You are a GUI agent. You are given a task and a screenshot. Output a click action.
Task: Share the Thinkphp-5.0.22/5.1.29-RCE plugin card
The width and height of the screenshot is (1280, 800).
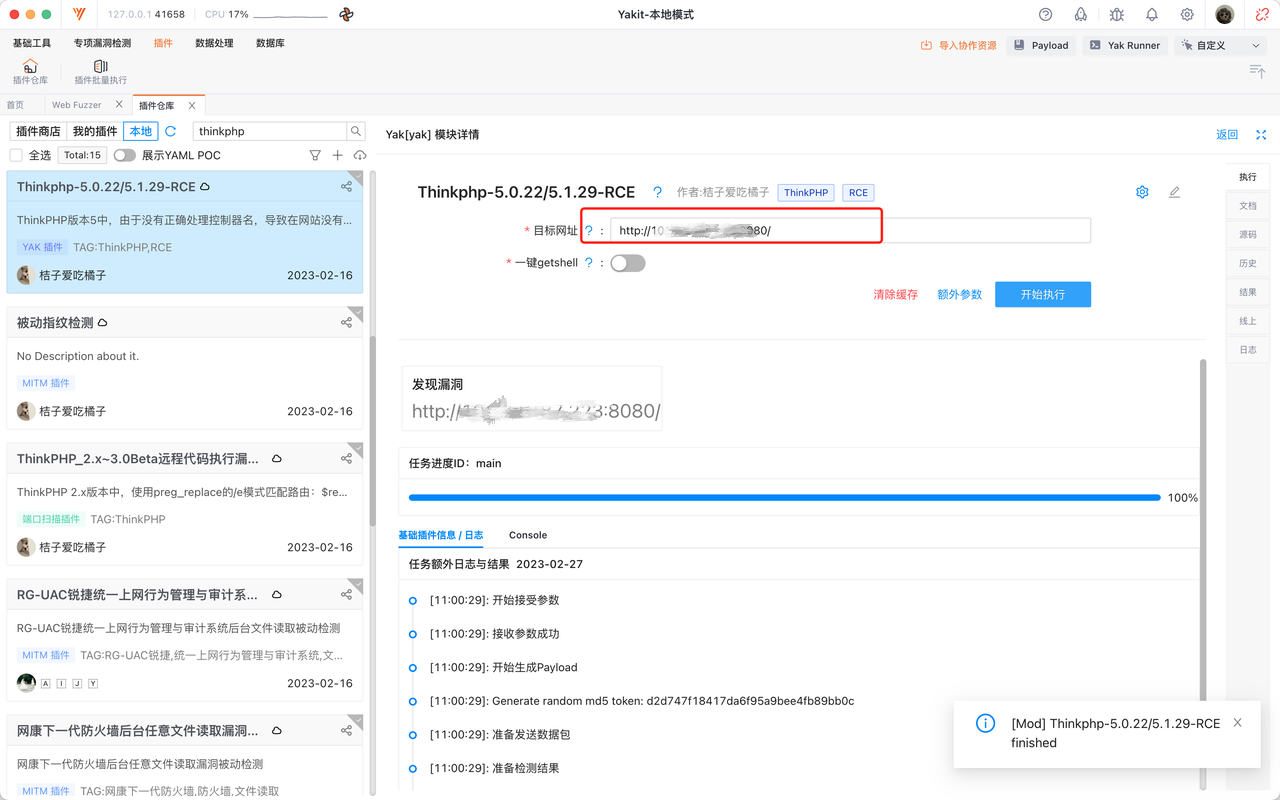346,187
